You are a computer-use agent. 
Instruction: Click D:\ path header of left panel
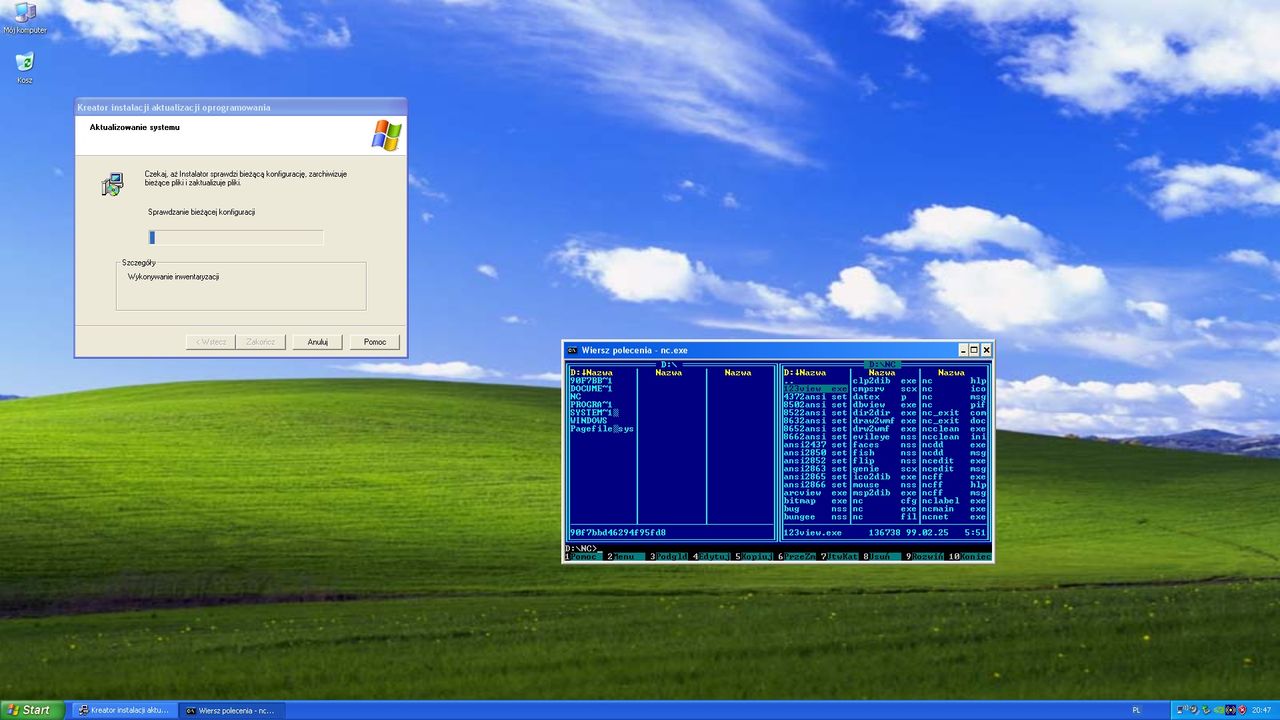coord(669,364)
